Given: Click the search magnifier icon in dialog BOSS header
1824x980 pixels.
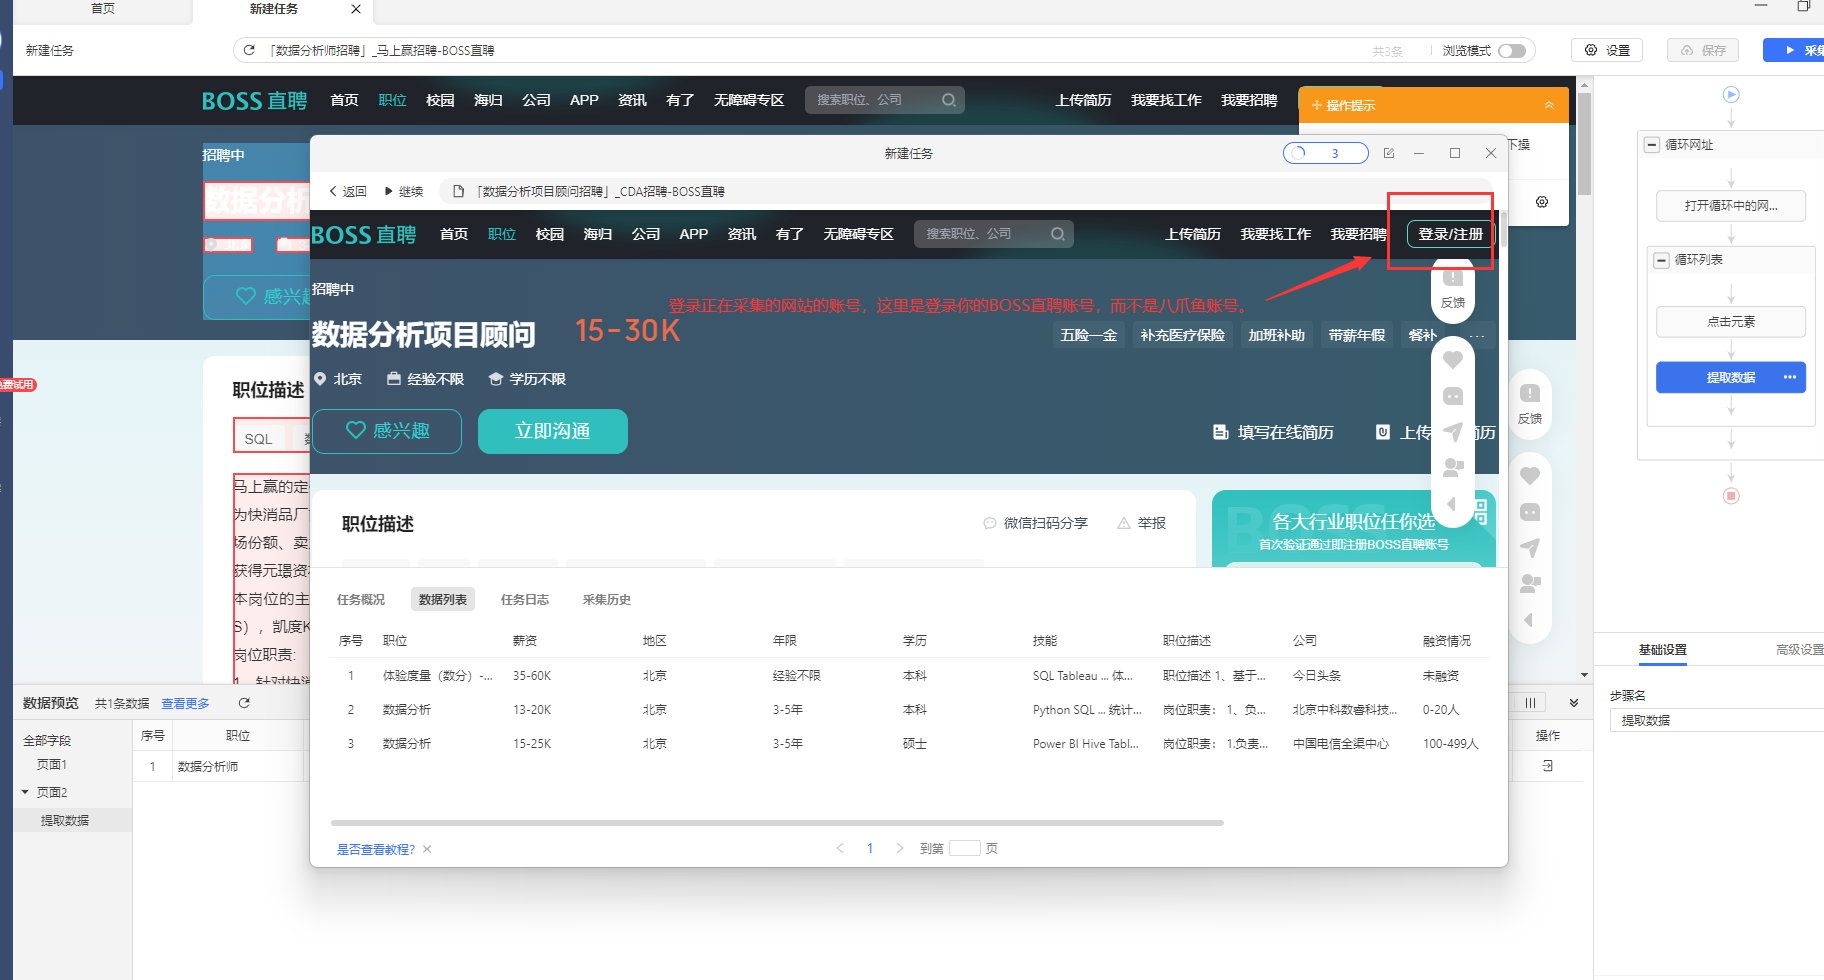Looking at the screenshot, I should tap(1057, 234).
